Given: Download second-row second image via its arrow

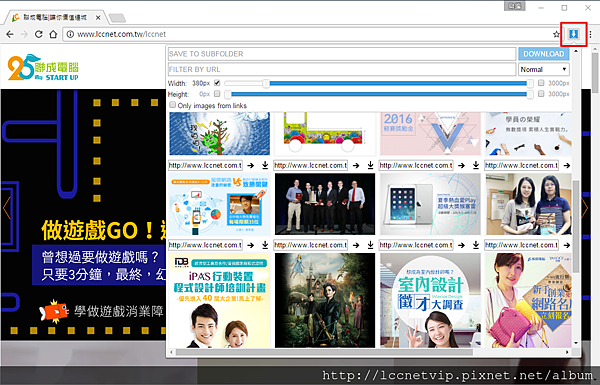Looking at the screenshot, I should coord(370,245).
